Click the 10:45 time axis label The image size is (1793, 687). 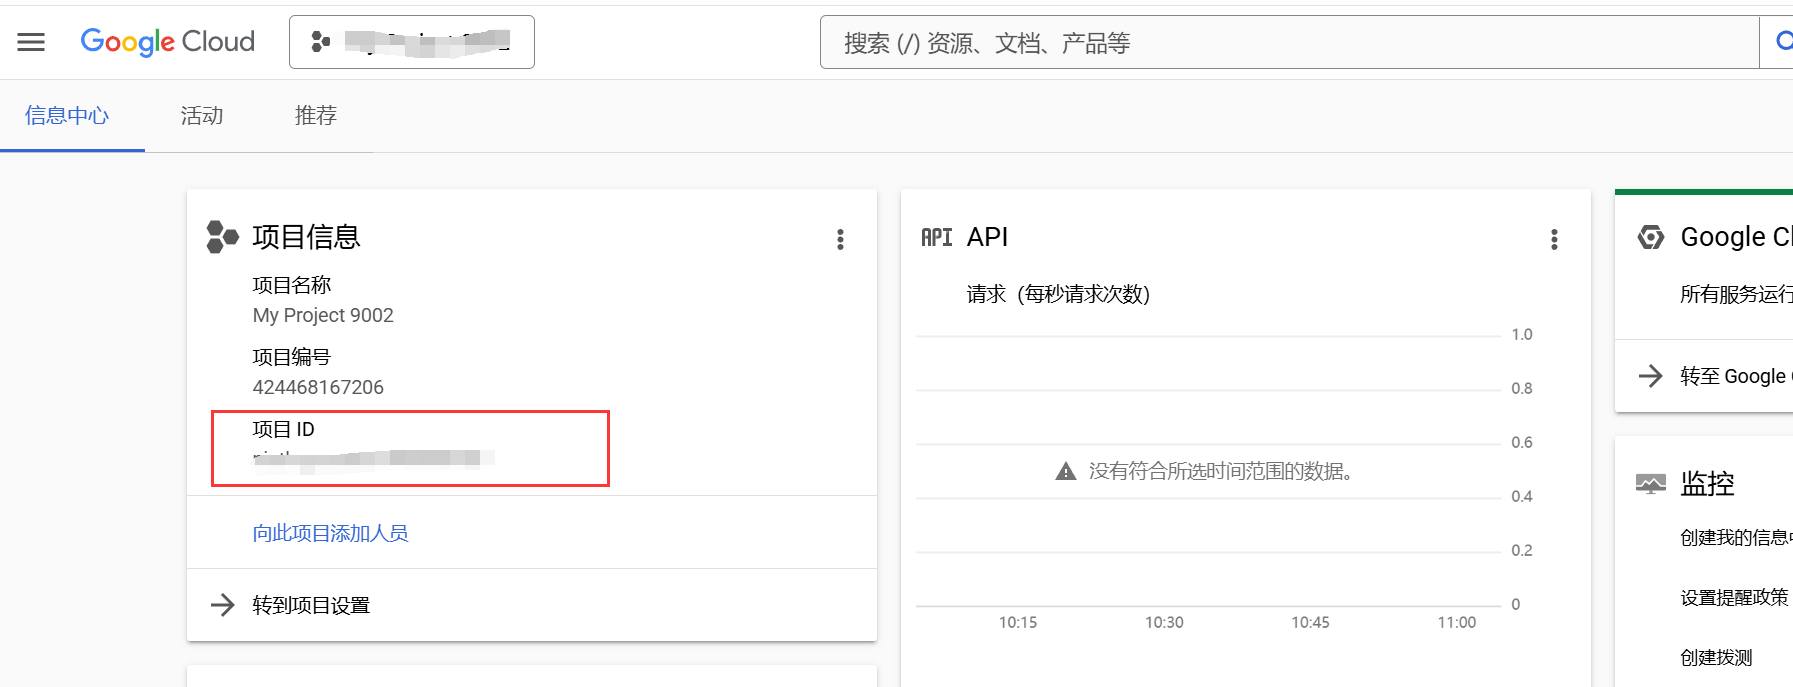[1310, 622]
